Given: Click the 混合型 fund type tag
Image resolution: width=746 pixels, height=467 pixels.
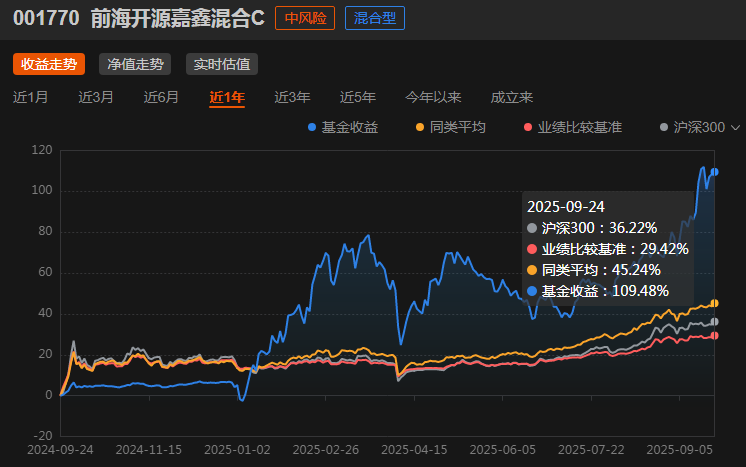Looking at the screenshot, I should pos(375,18).
